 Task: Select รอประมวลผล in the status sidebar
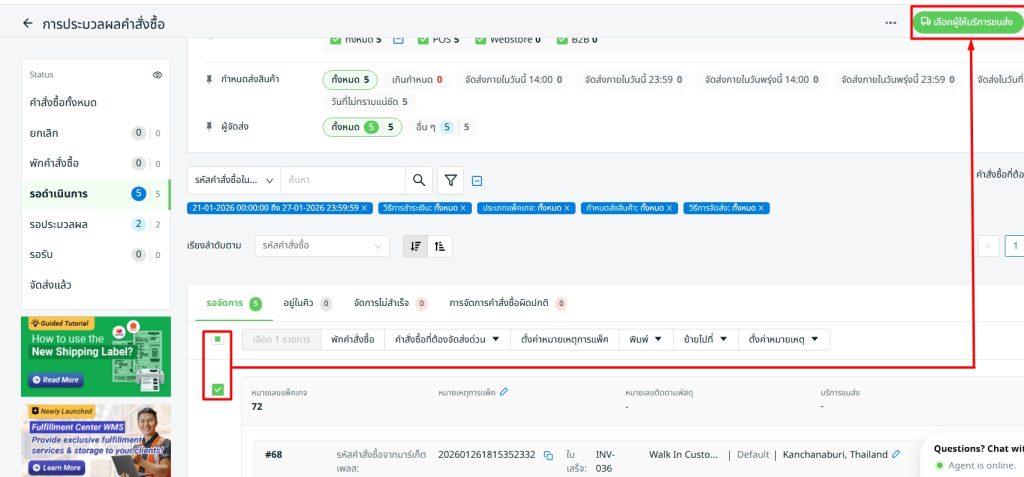click(x=59, y=224)
